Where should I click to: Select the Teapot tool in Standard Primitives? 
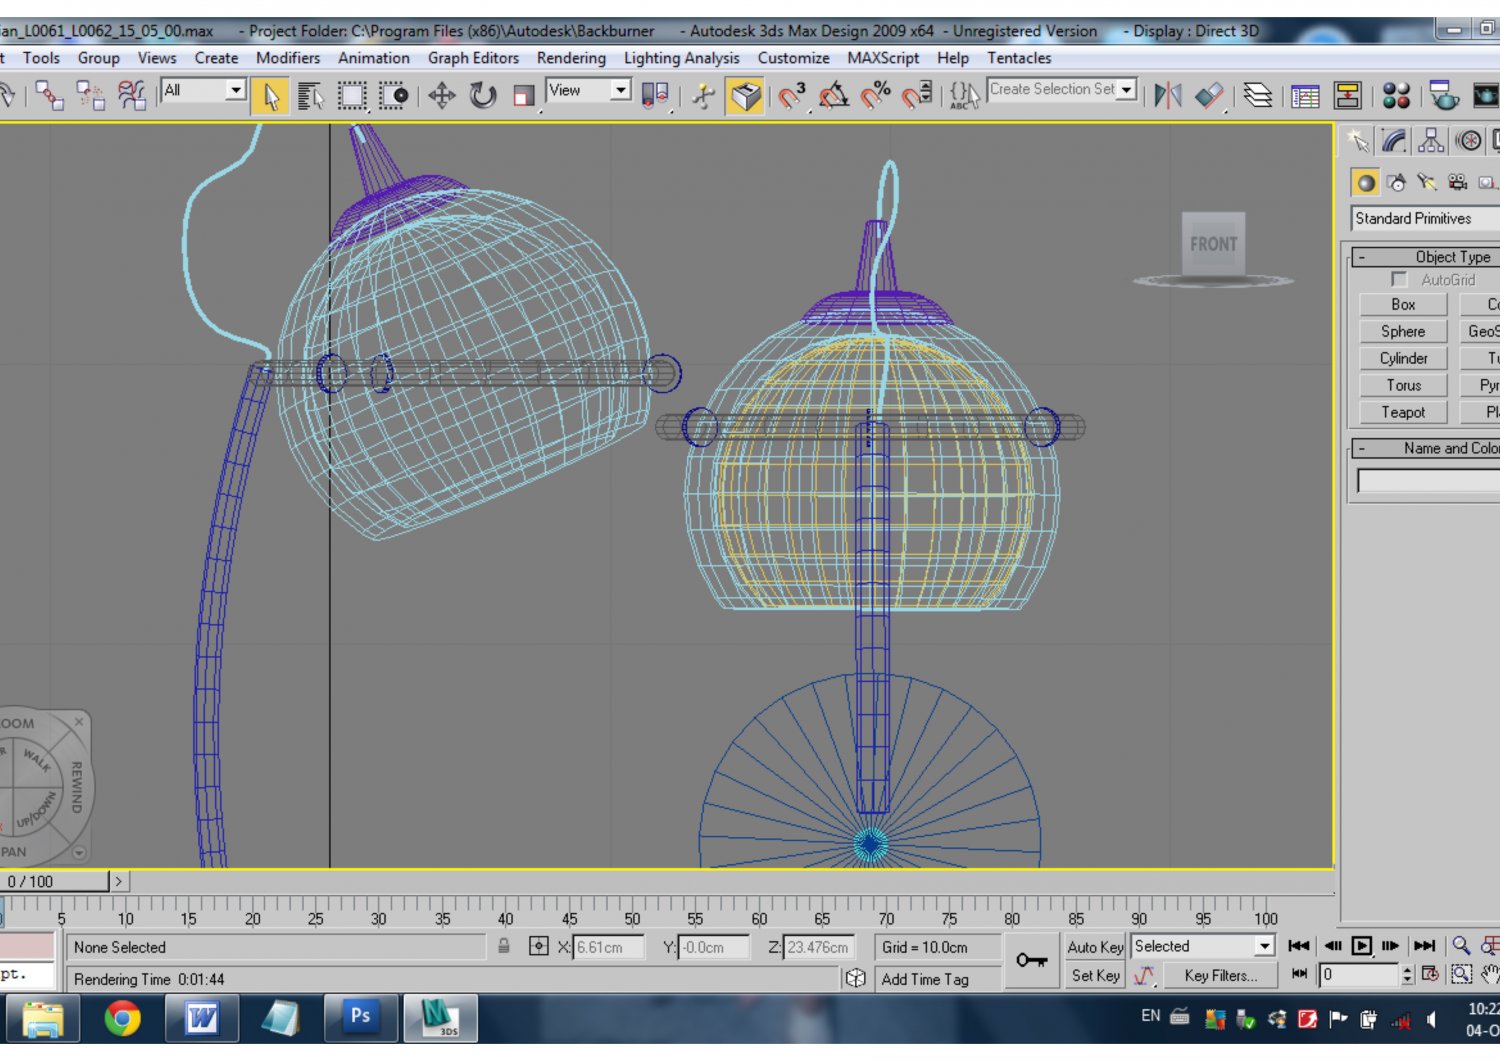(1402, 412)
